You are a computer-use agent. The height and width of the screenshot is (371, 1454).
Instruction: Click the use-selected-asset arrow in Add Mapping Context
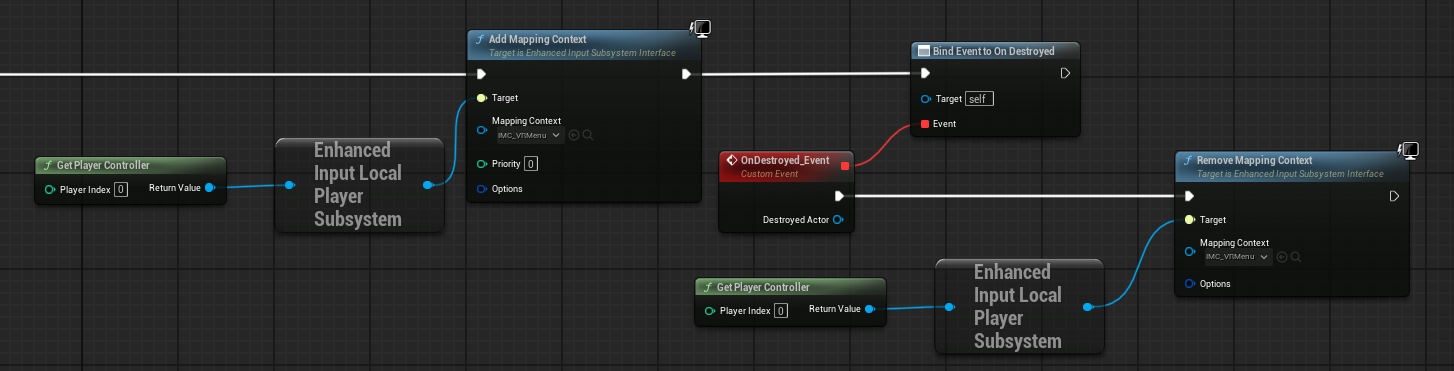point(574,135)
